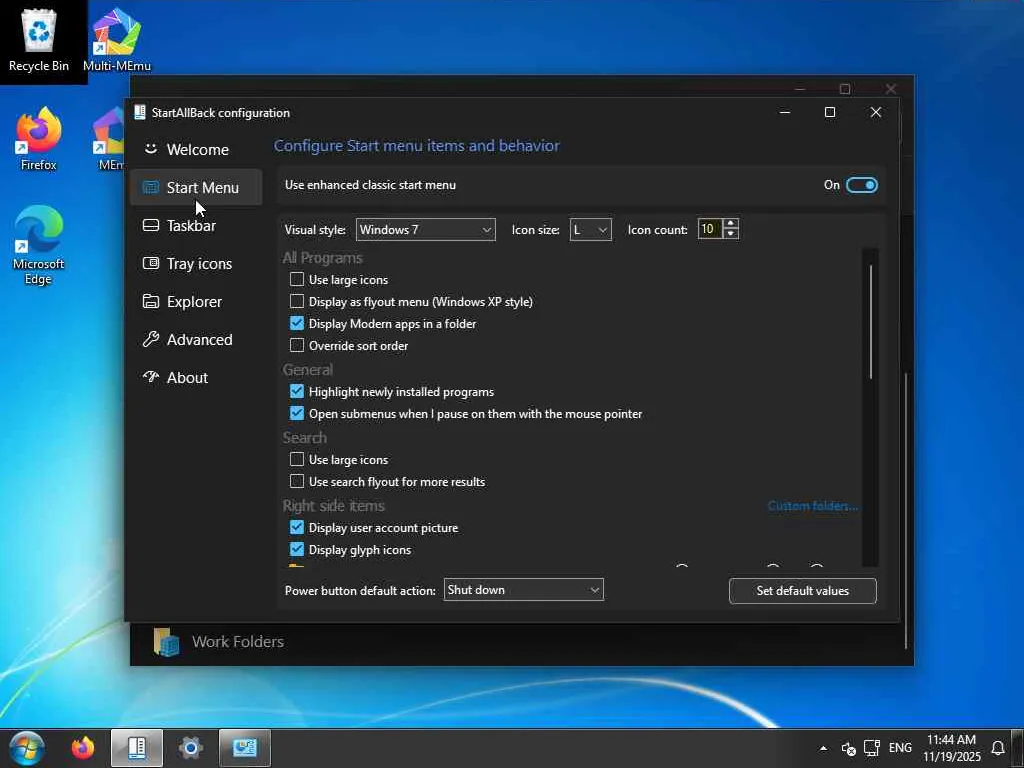Check Use search flyout for more results
The image size is (1024, 768).
pyautogui.click(x=297, y=481)
